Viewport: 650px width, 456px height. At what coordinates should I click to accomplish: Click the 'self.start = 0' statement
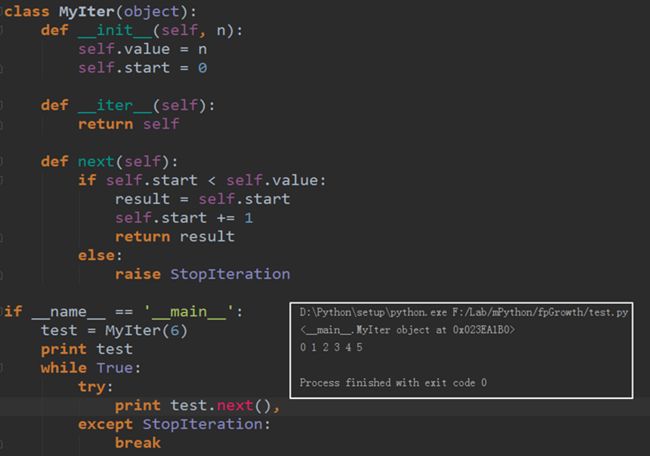[143, 68]
